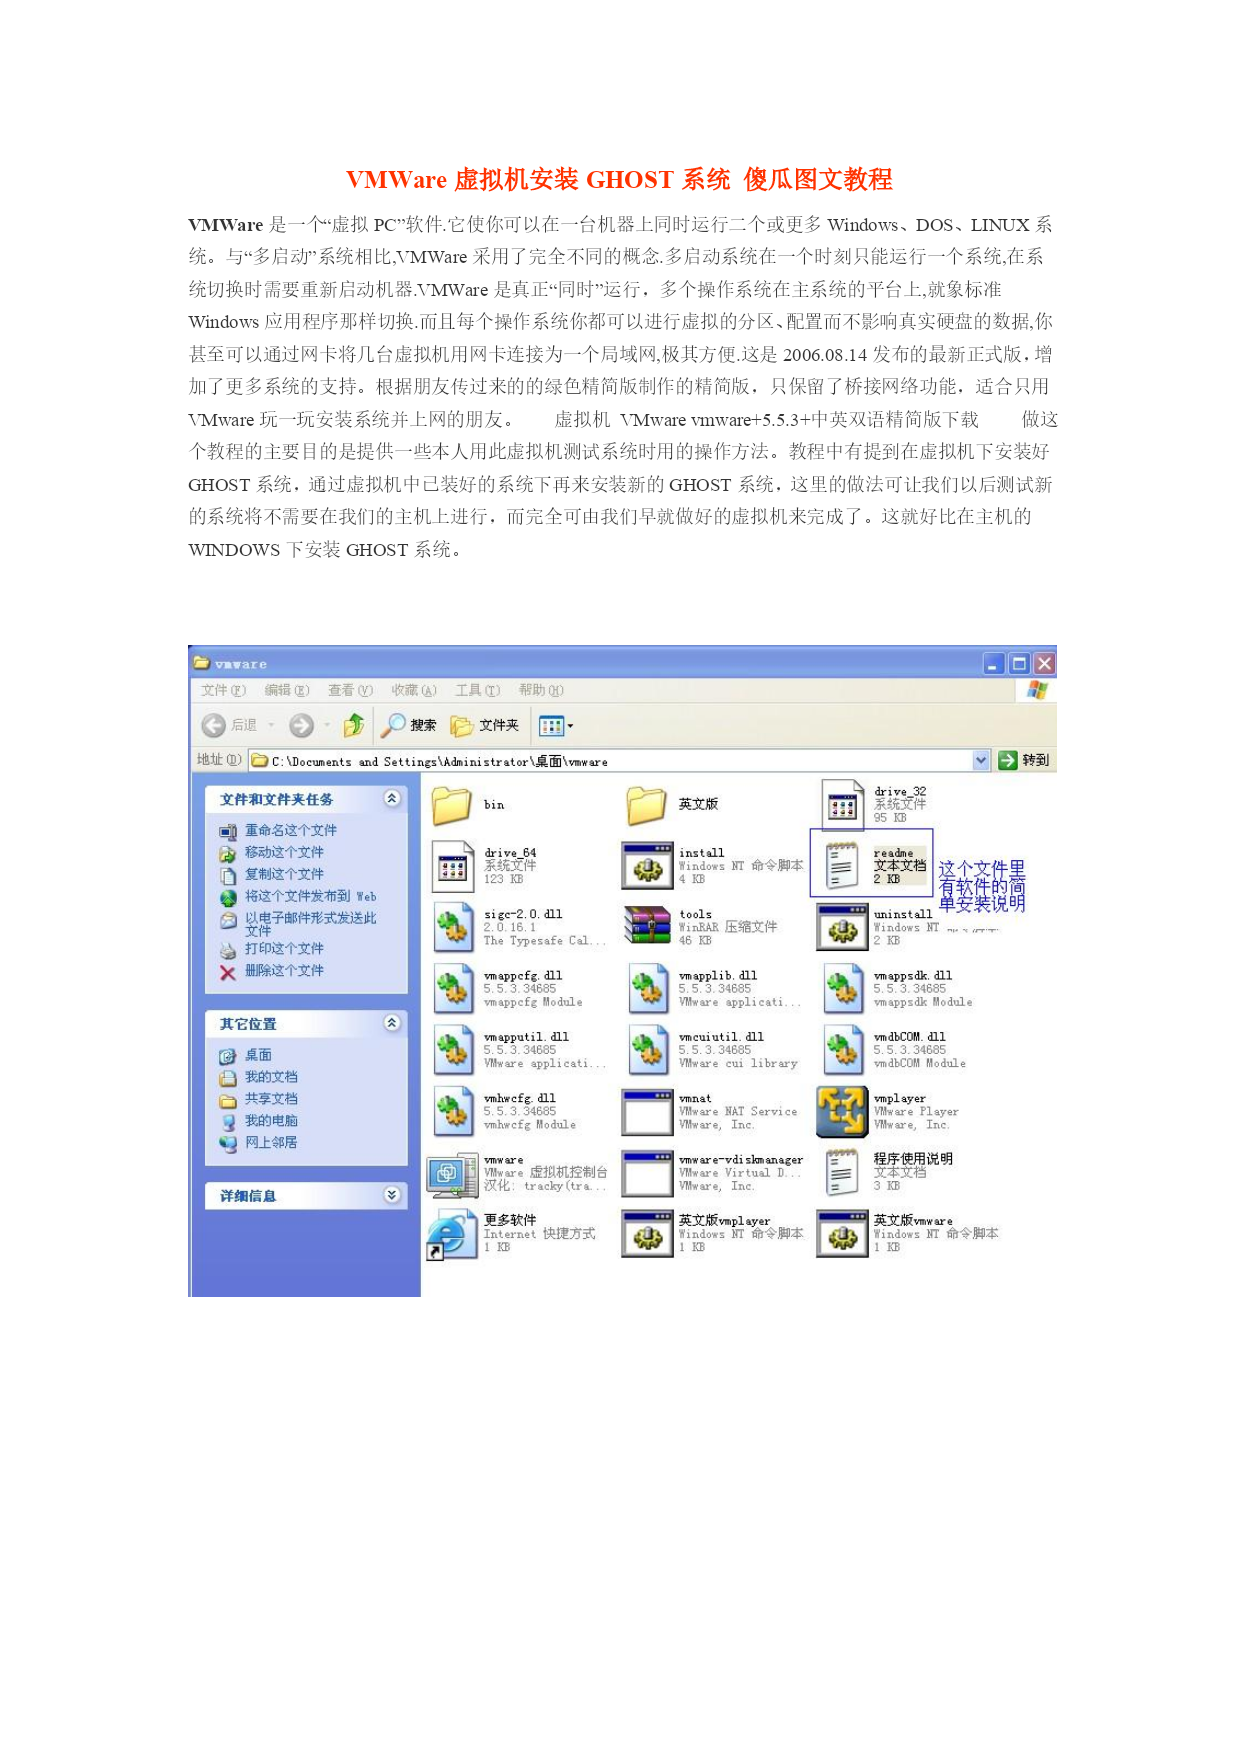This screenshot has height=1754, width=1241.
Task: Open the 编辑(E) menu
Action: [287, 690]
